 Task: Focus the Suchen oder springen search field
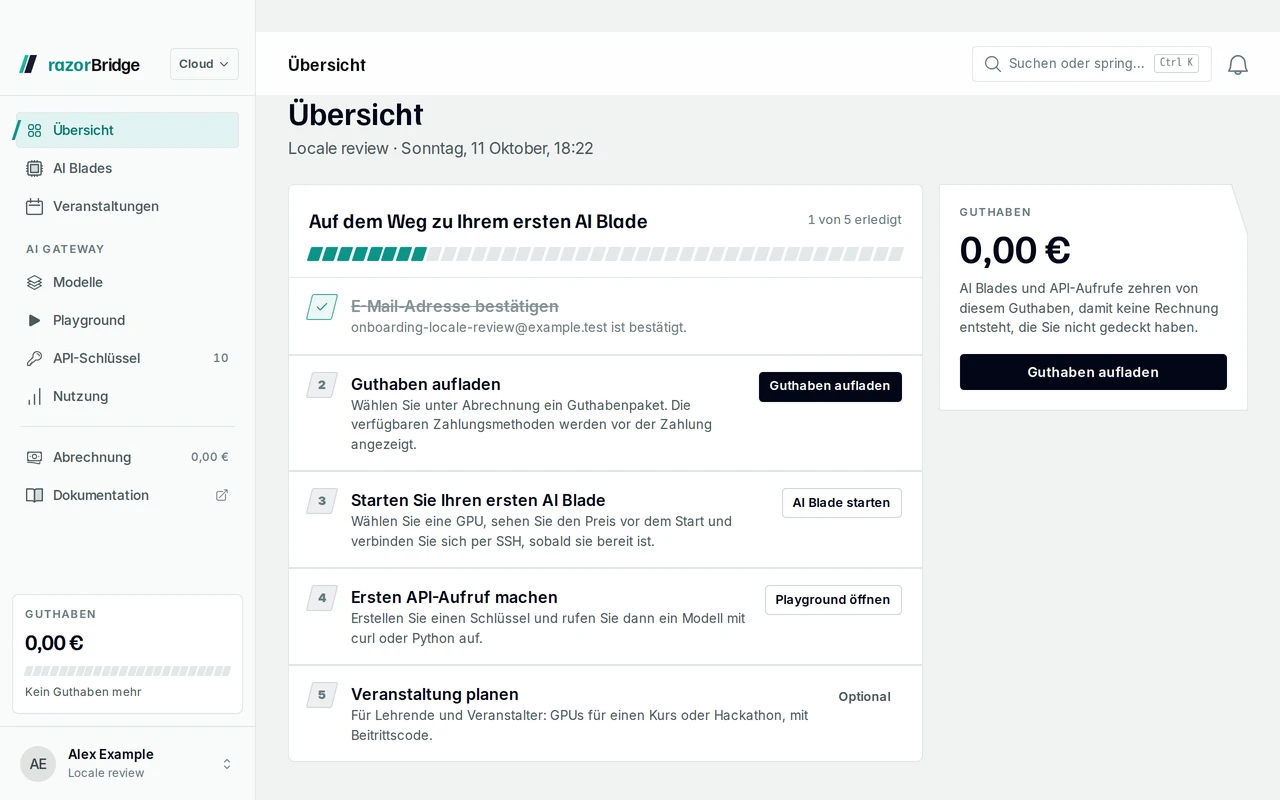click(x=1092, y=64)
